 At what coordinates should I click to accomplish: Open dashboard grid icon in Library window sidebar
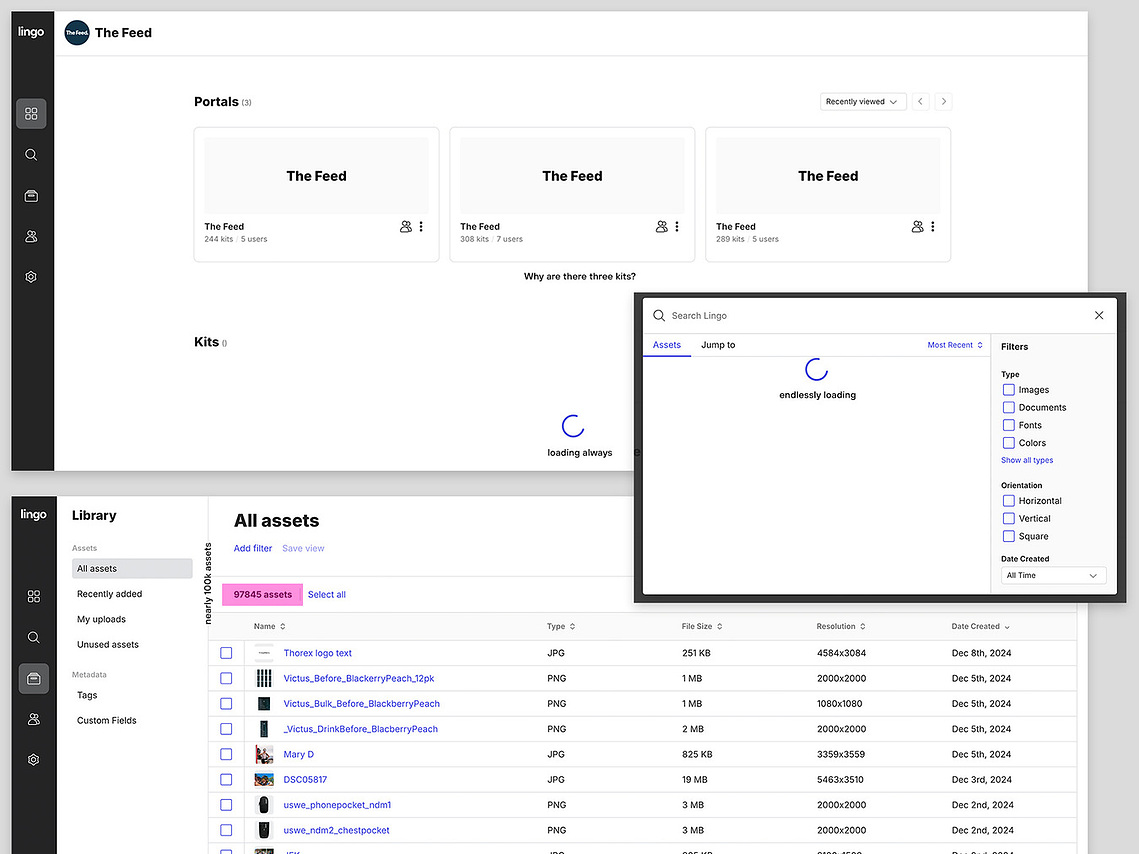coord(33,596)
